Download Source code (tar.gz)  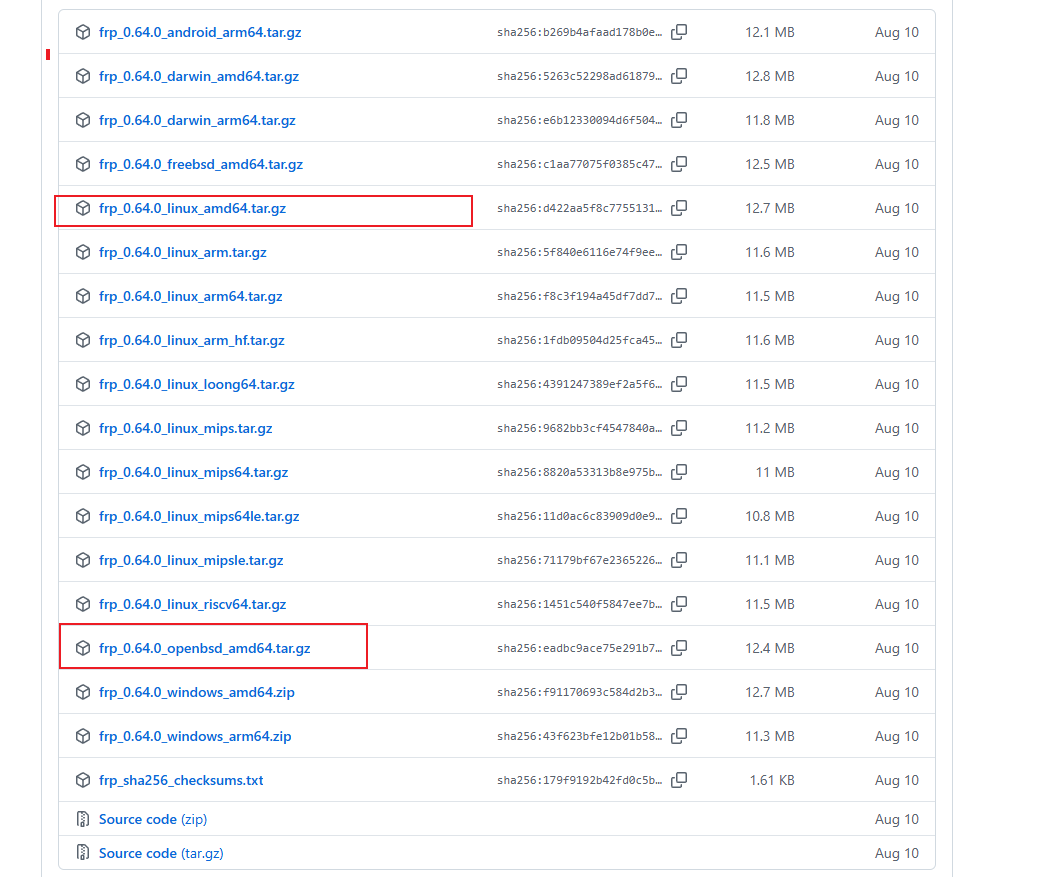(x=161, y=853)
